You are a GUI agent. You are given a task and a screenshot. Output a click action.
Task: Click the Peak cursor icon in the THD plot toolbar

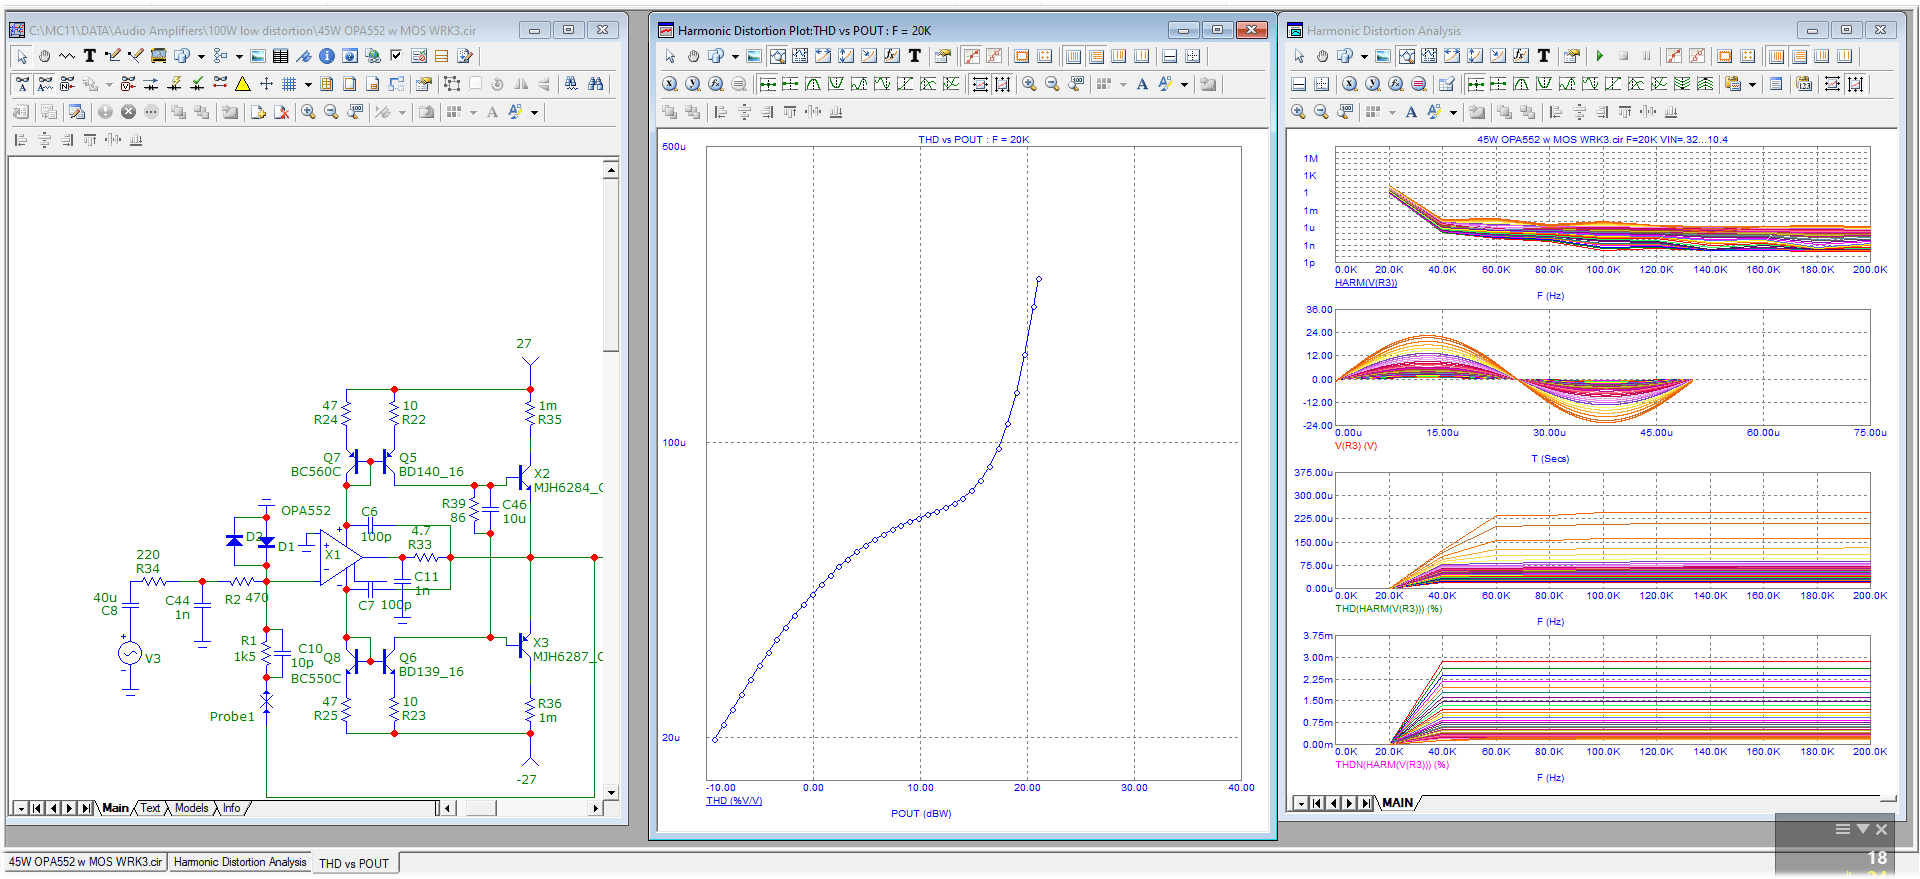click(x=813, y=84)
